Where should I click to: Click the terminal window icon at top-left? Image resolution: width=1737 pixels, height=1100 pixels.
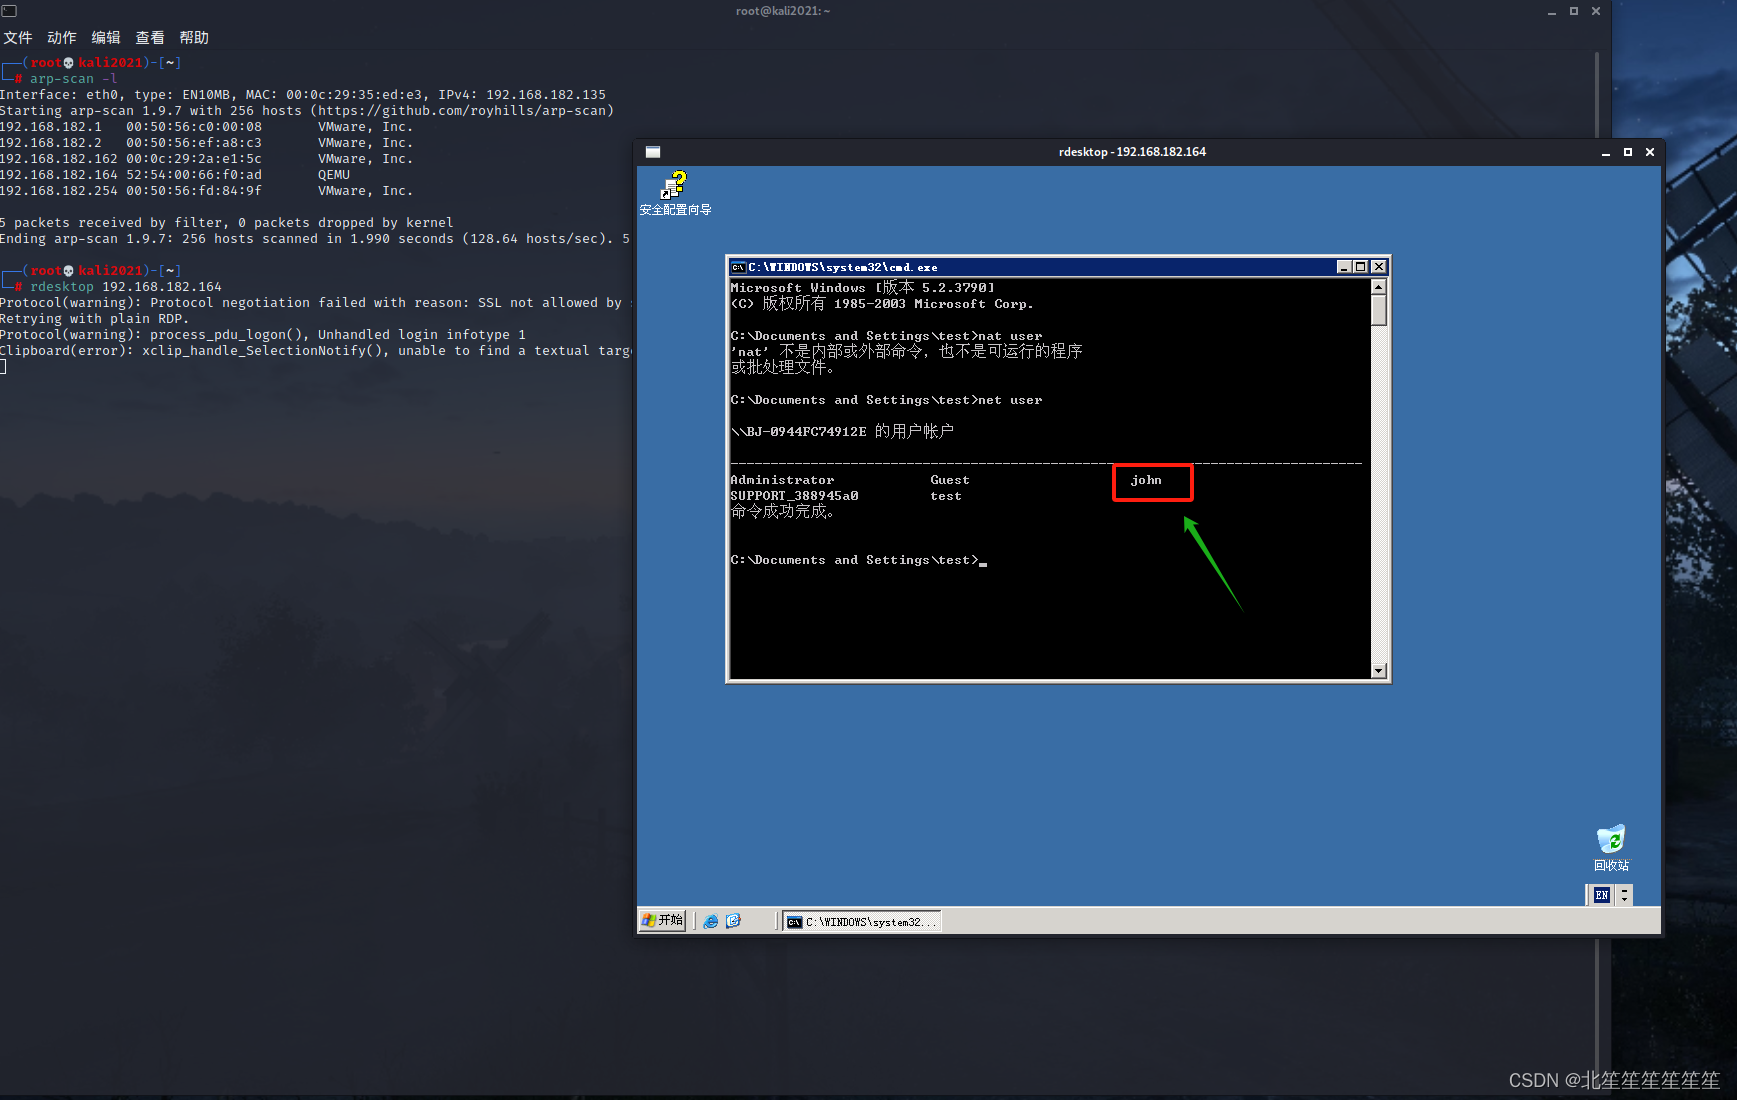(x=9, y=11)
